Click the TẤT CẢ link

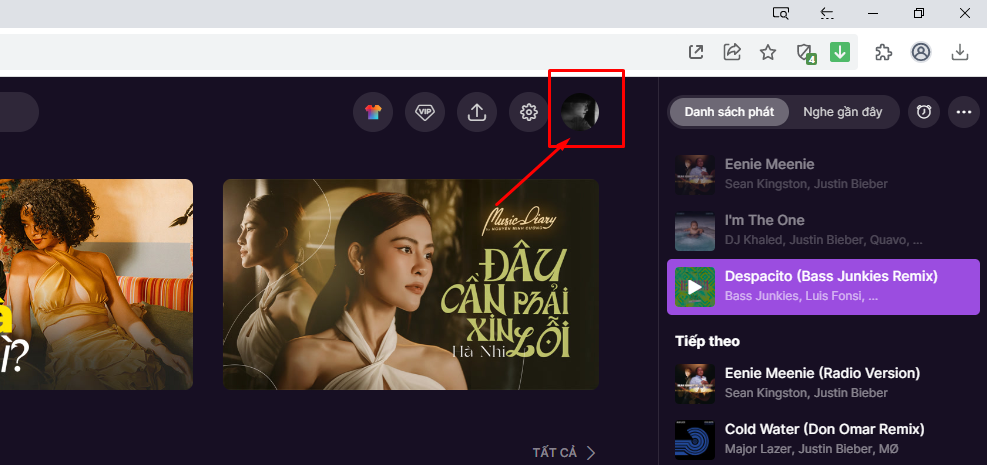pos(555,452)
